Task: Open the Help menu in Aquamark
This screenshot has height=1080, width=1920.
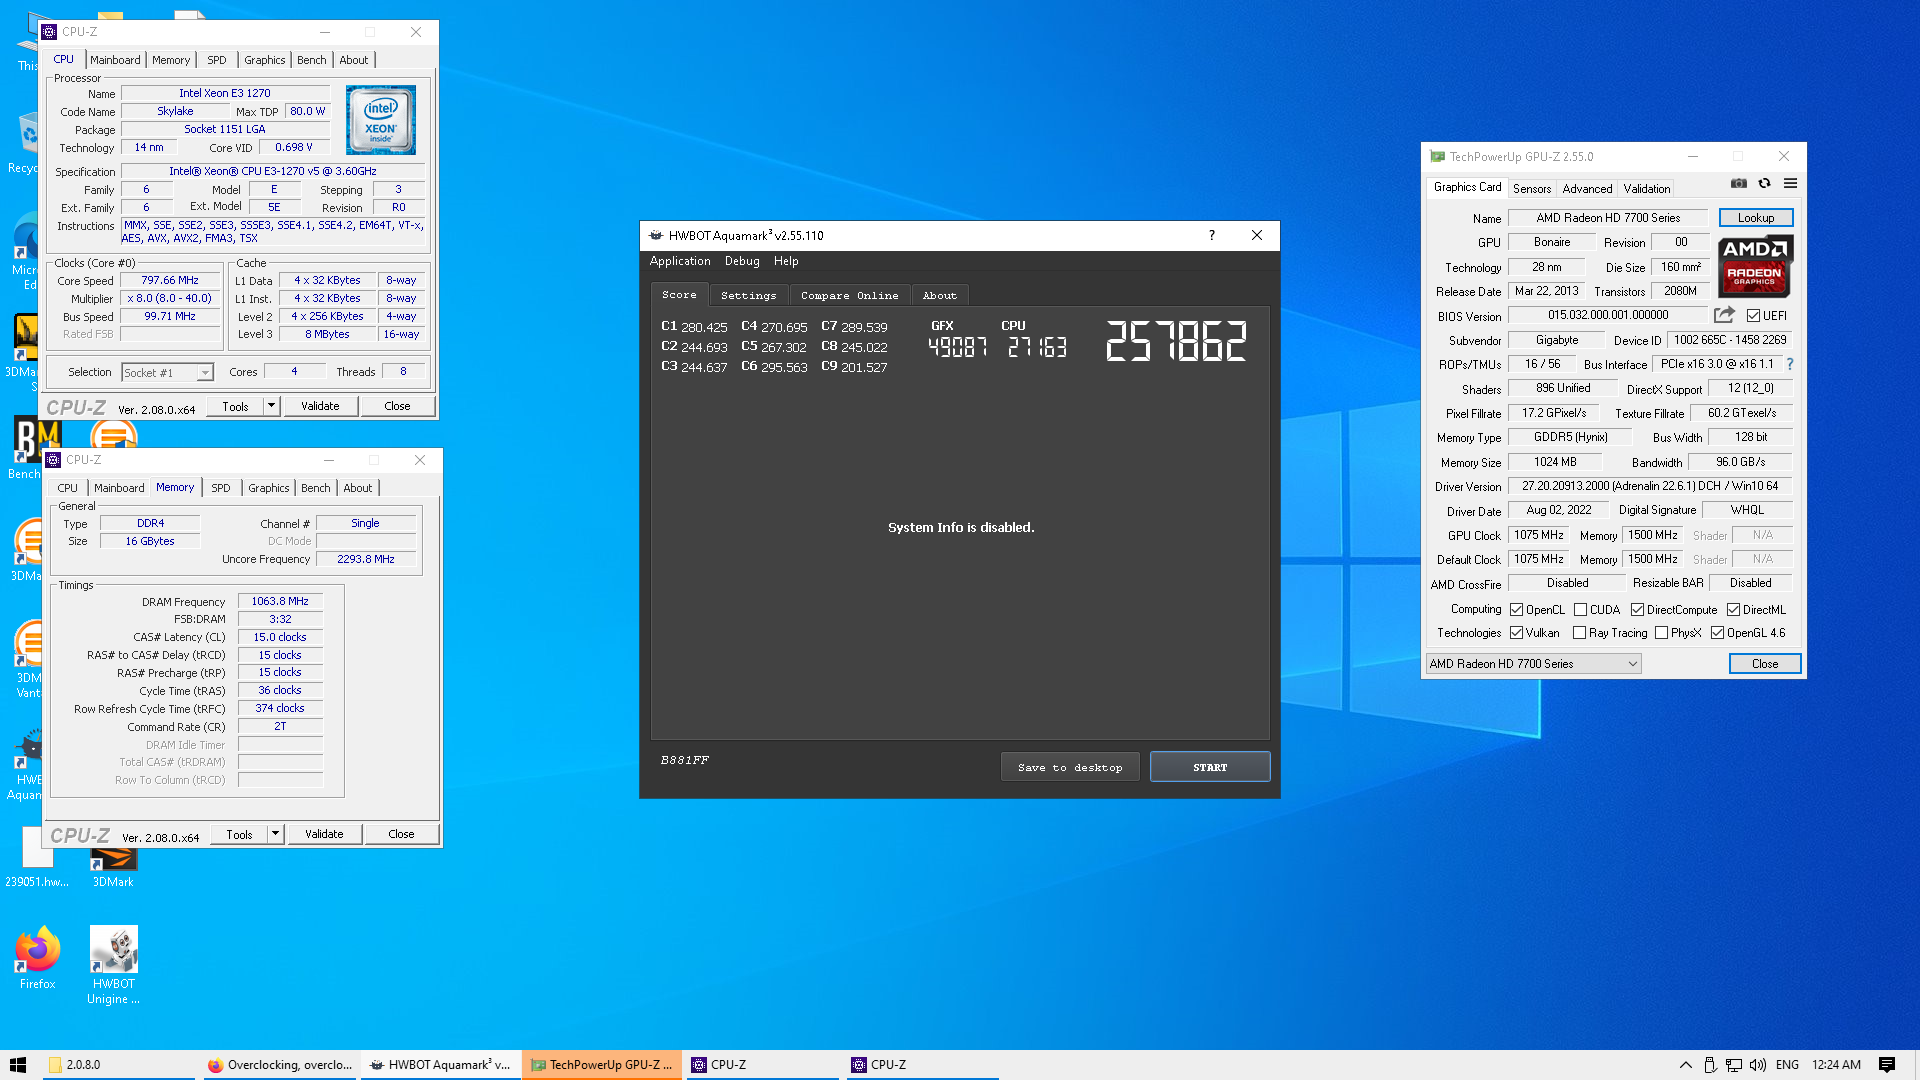Action: click(x=786, y=261)
